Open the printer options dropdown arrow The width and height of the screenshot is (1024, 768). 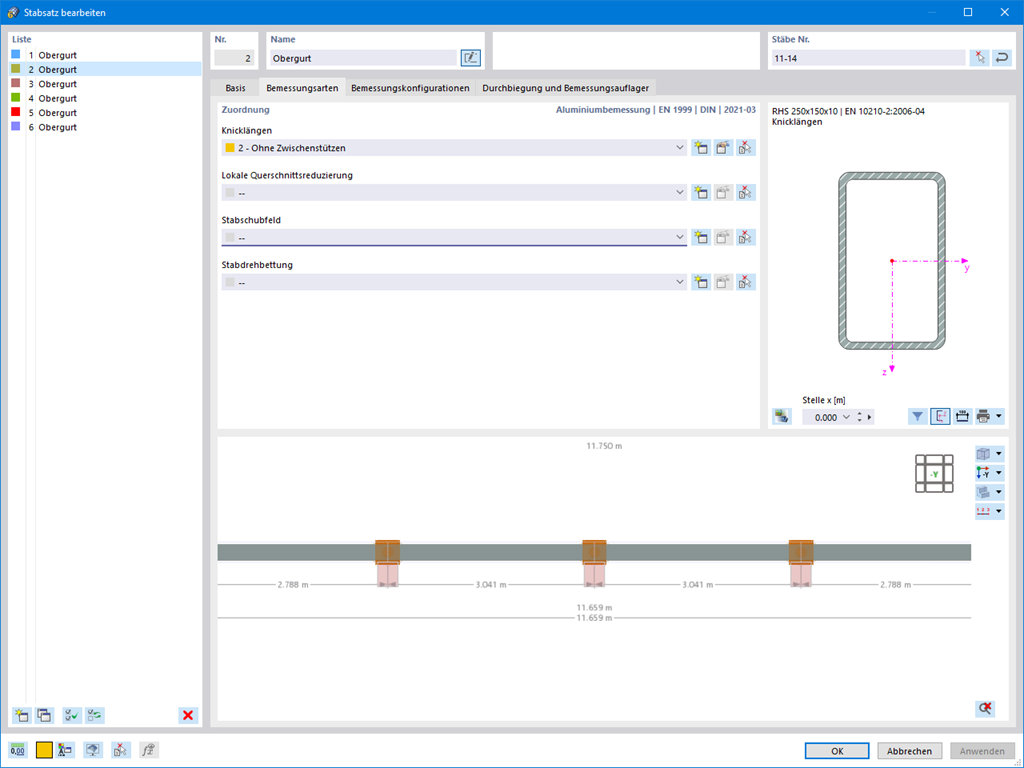tap(999, 417)
